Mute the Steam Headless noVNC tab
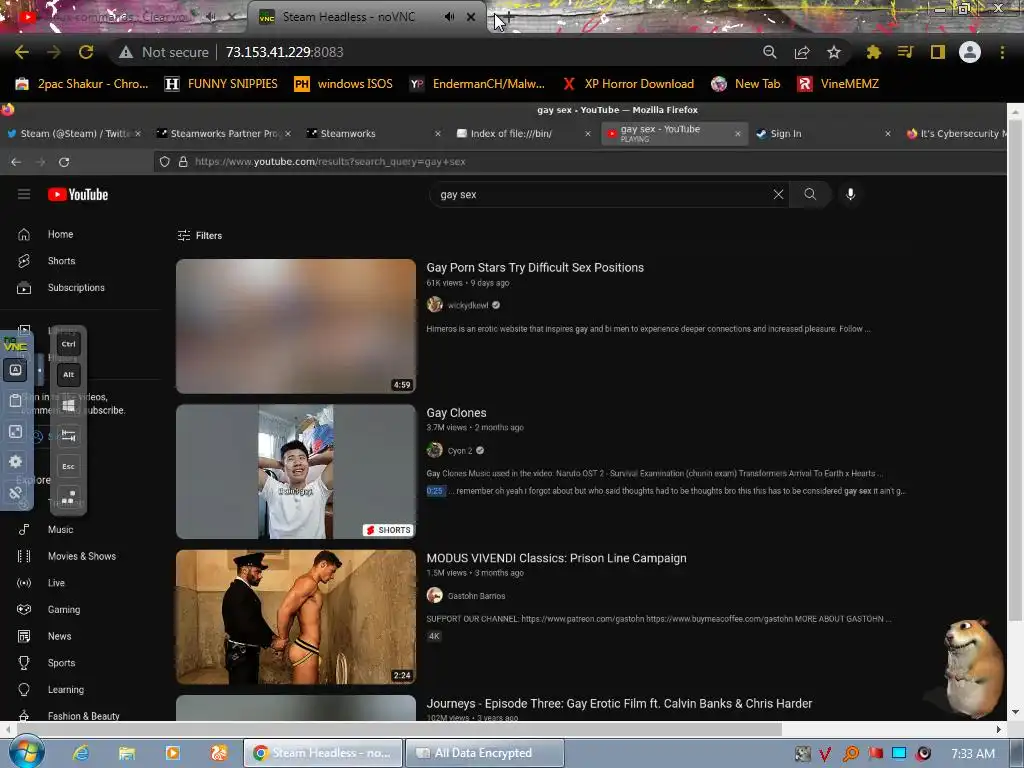 point(449,17)
